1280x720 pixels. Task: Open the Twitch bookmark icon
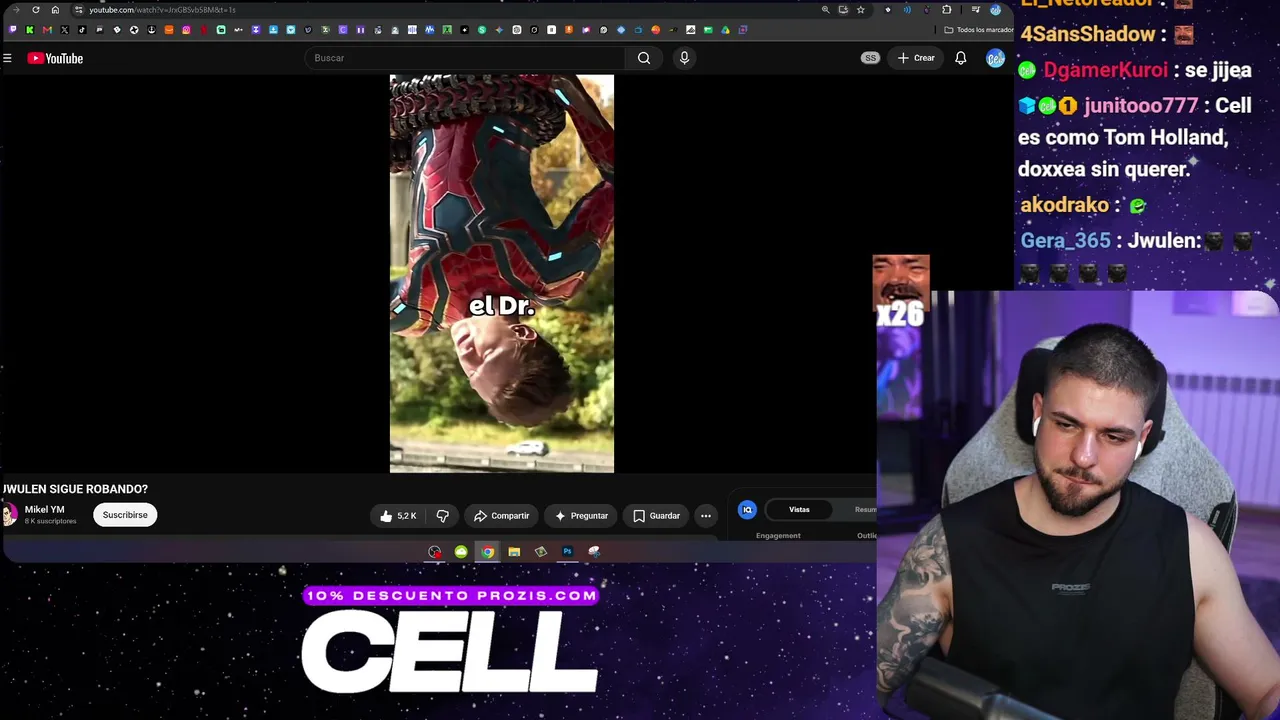12,30
